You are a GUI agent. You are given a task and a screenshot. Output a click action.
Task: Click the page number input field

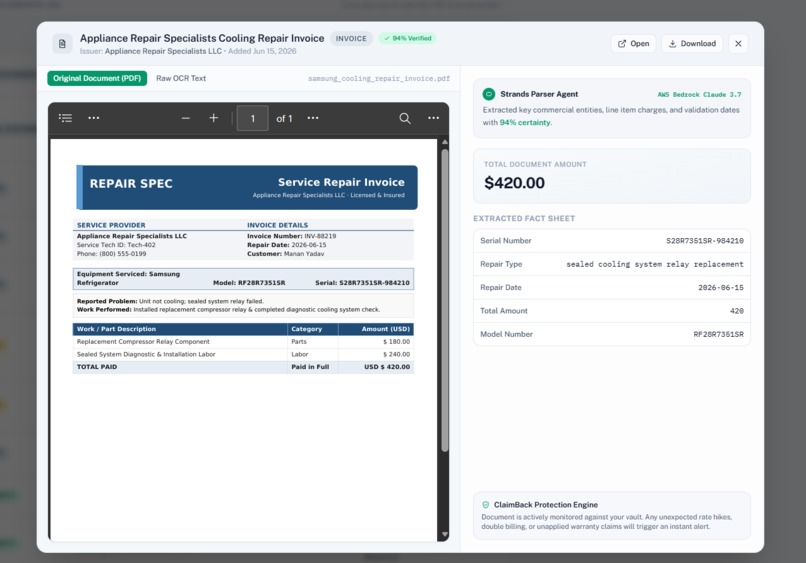tap(252, 118)
